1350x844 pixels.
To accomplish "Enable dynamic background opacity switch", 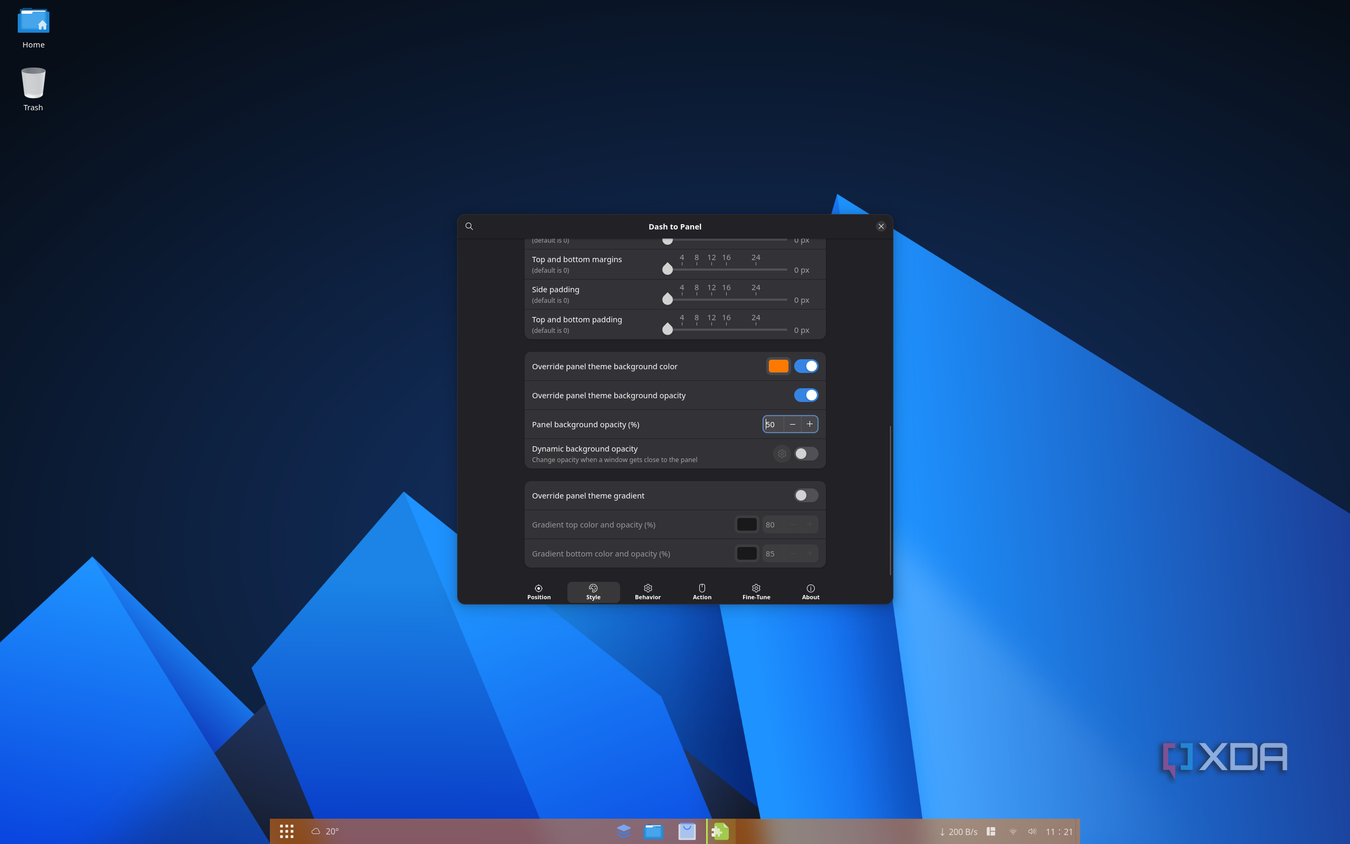I will [806, 453].
